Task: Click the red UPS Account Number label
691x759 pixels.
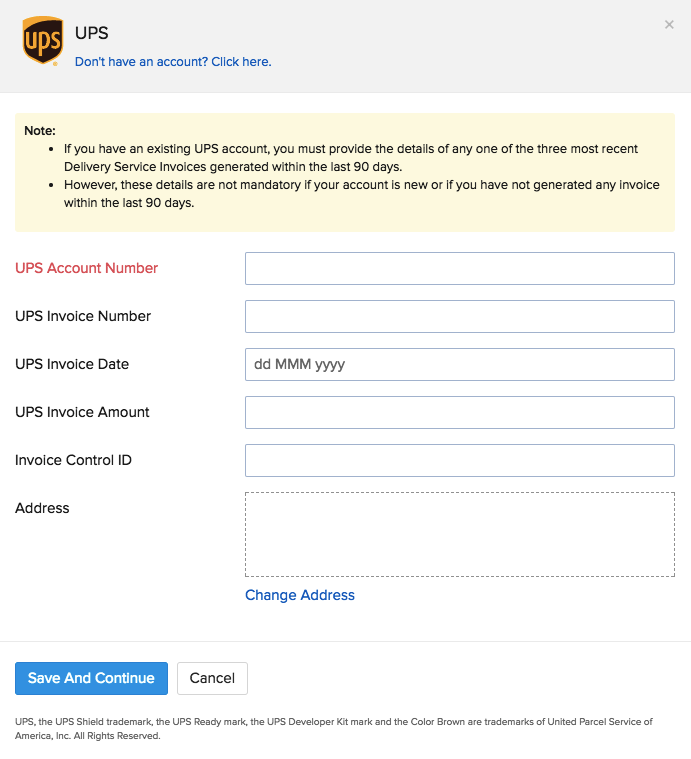Action: point(87,268)
